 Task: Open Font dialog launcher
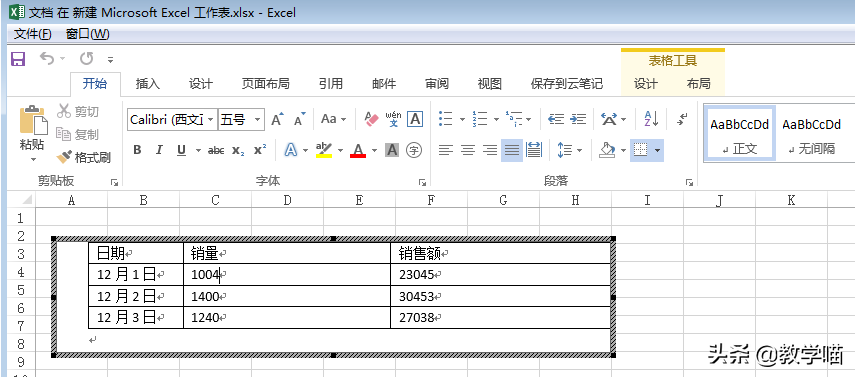point(422,182)
